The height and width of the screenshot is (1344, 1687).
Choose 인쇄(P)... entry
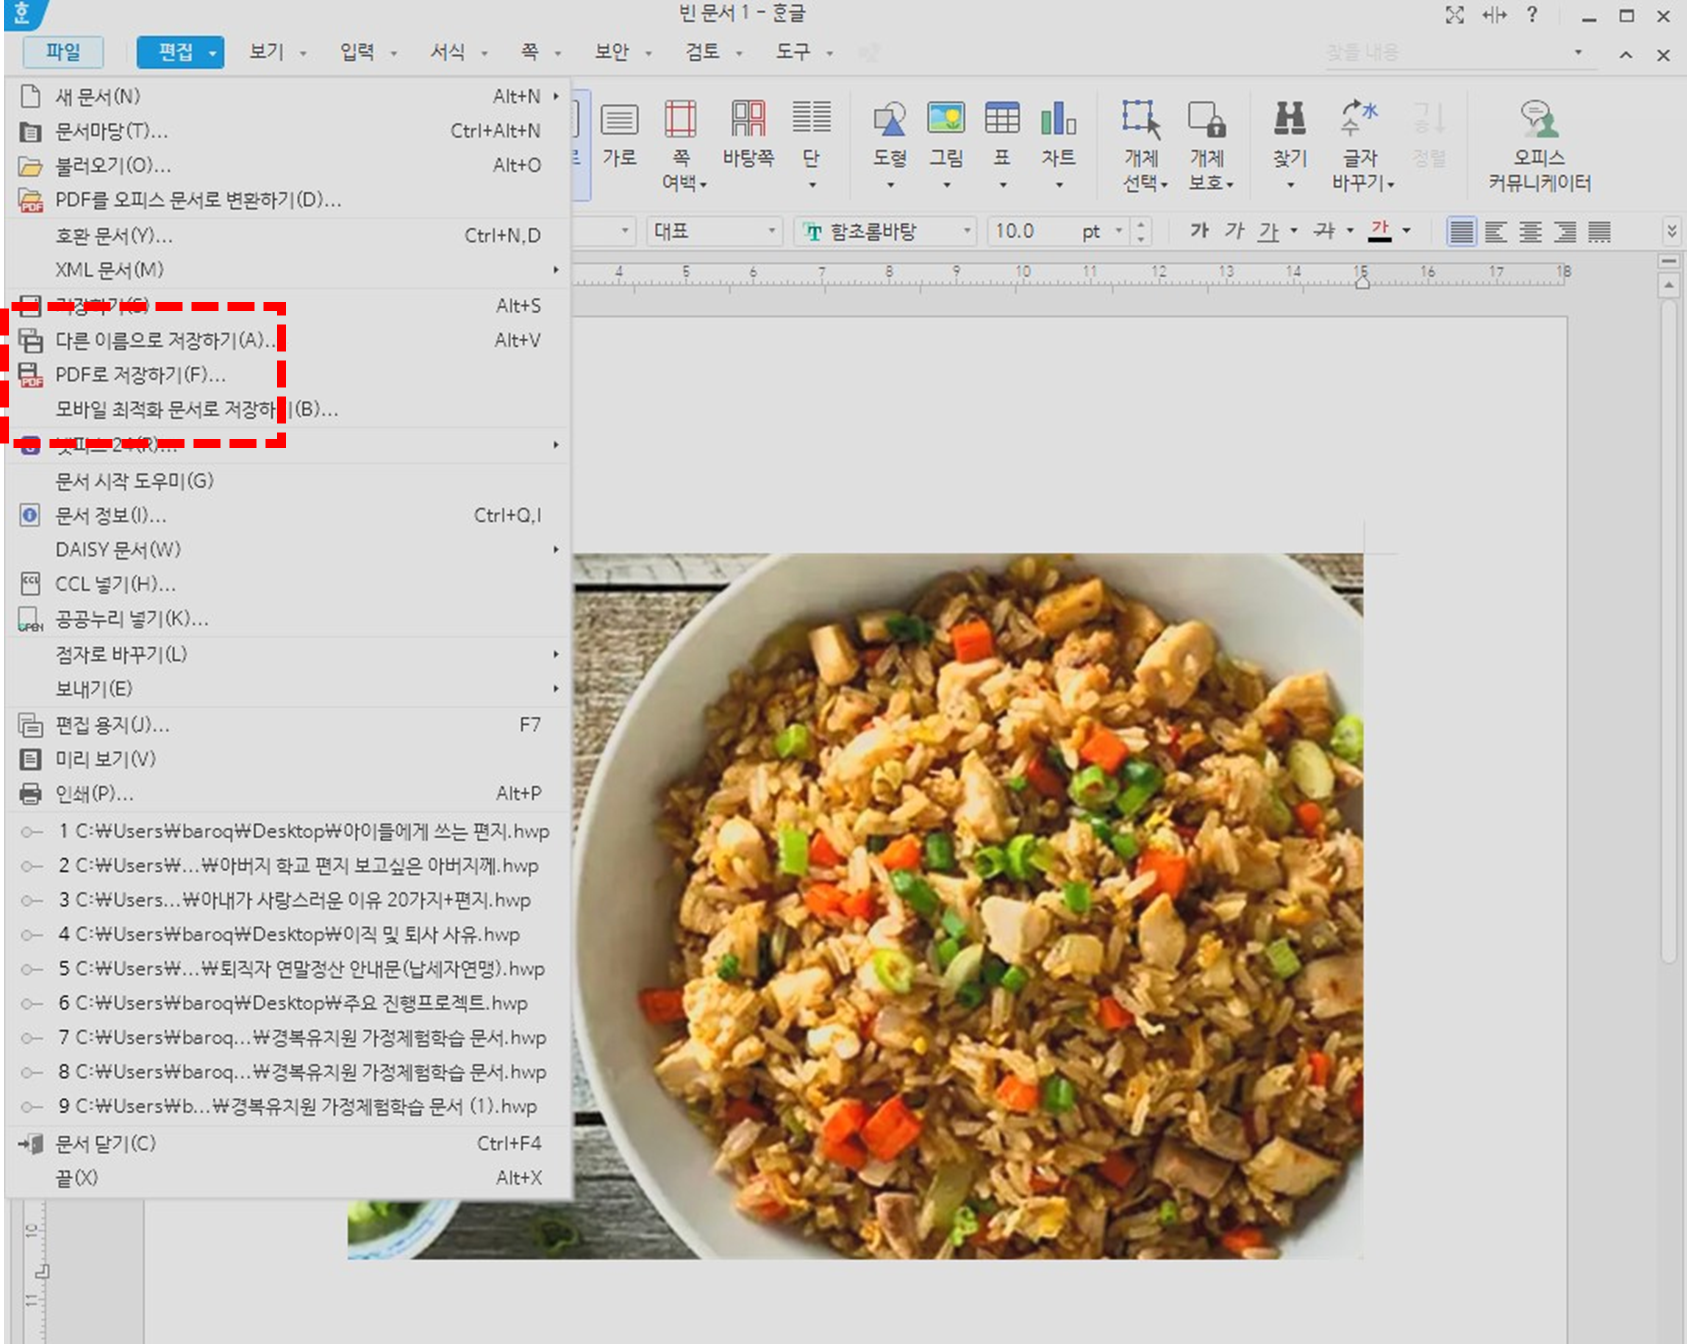289,793
